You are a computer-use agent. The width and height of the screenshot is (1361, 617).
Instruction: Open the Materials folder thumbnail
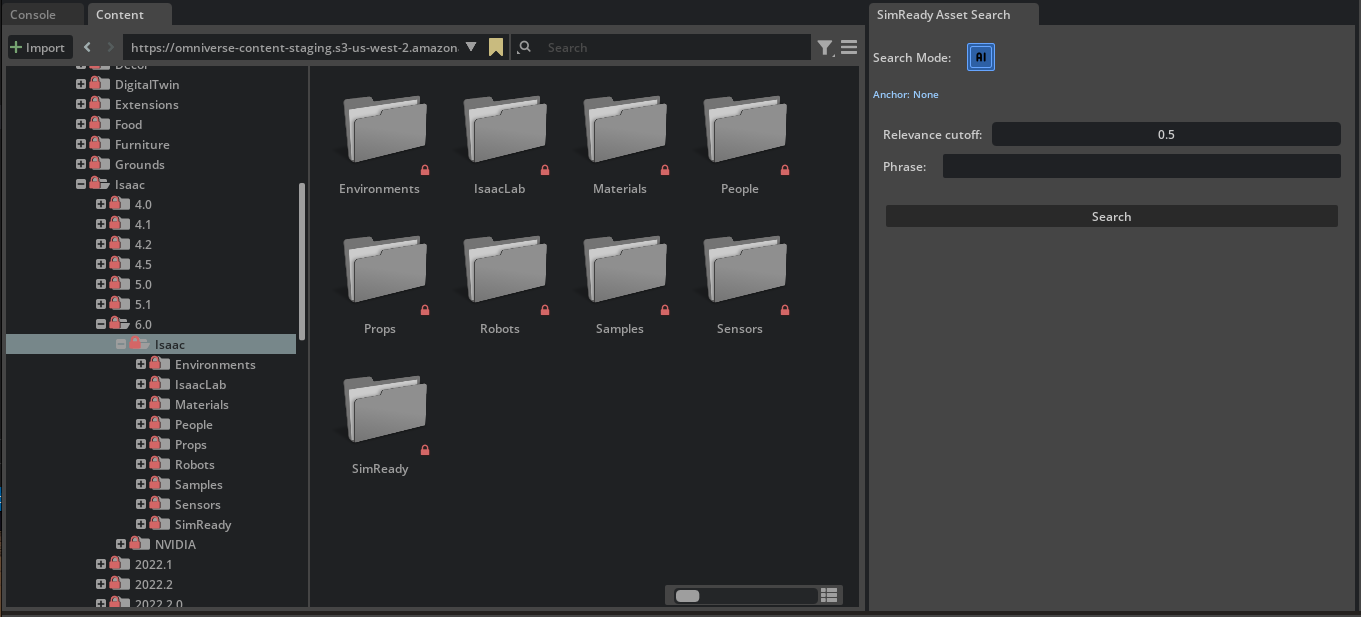pyautogui.click(x=625, y=130)
